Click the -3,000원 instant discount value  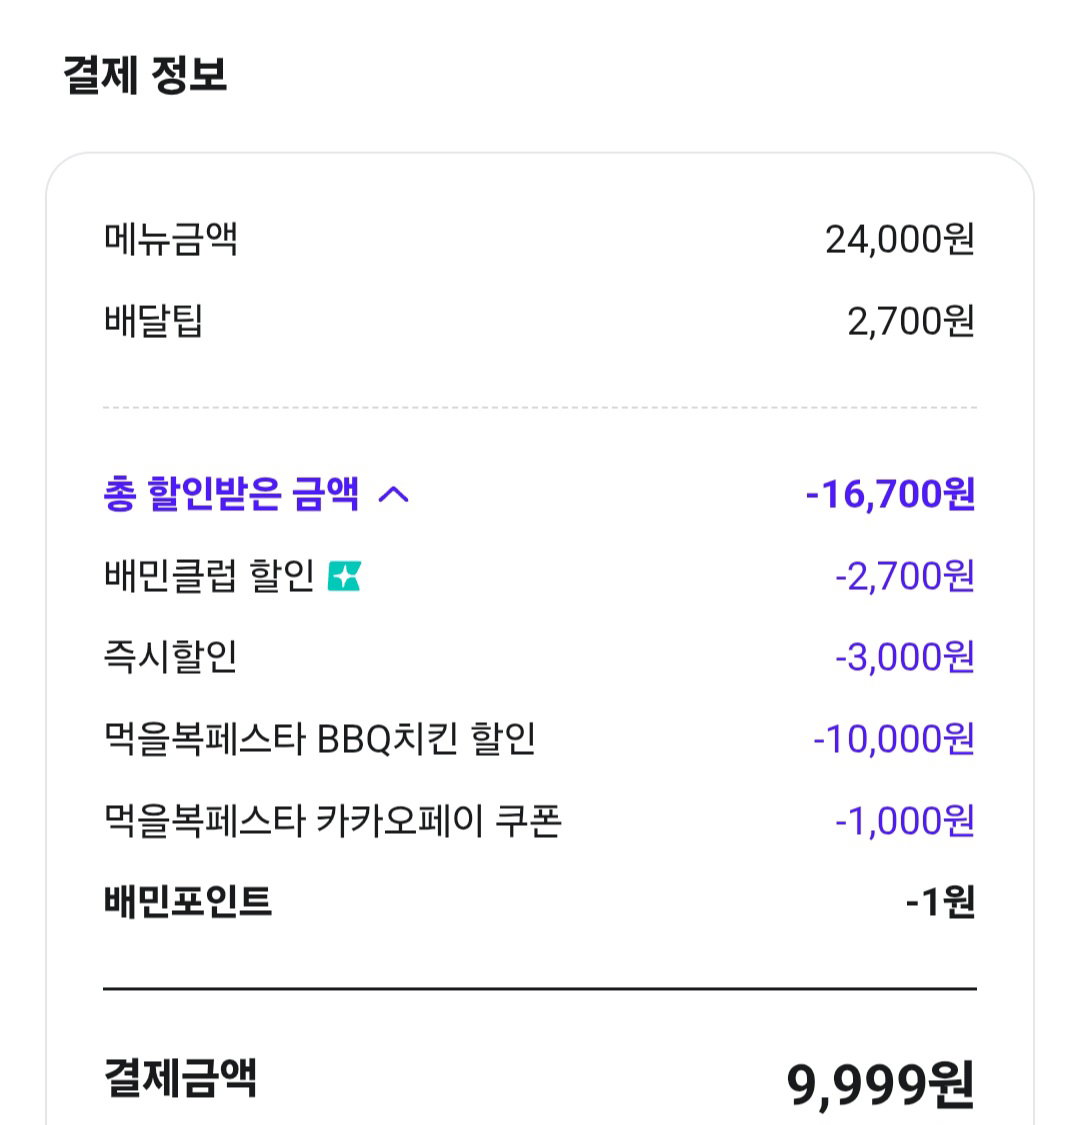coord(905,656)
